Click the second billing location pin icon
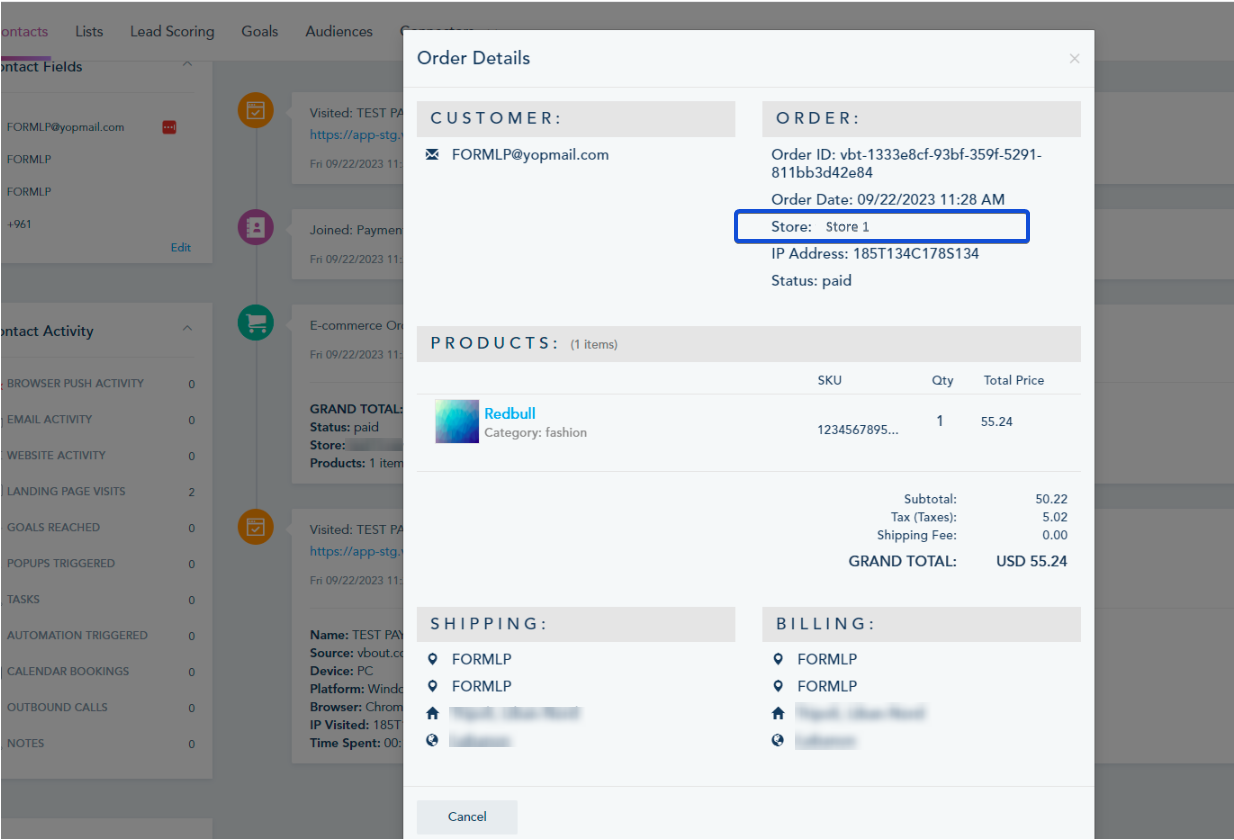The width and height of the screenshot is (1234, 840). pyautogui.click(x=778, y=687)
